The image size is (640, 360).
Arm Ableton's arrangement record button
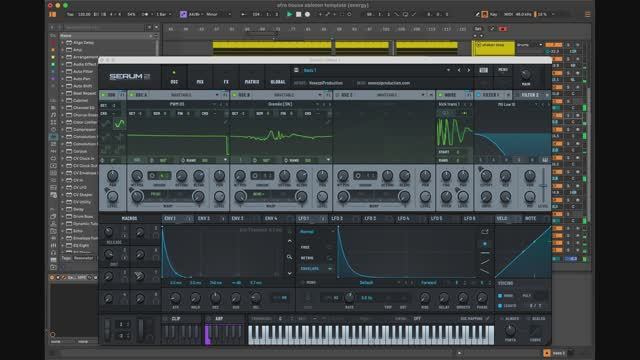(x=307, y=14)
